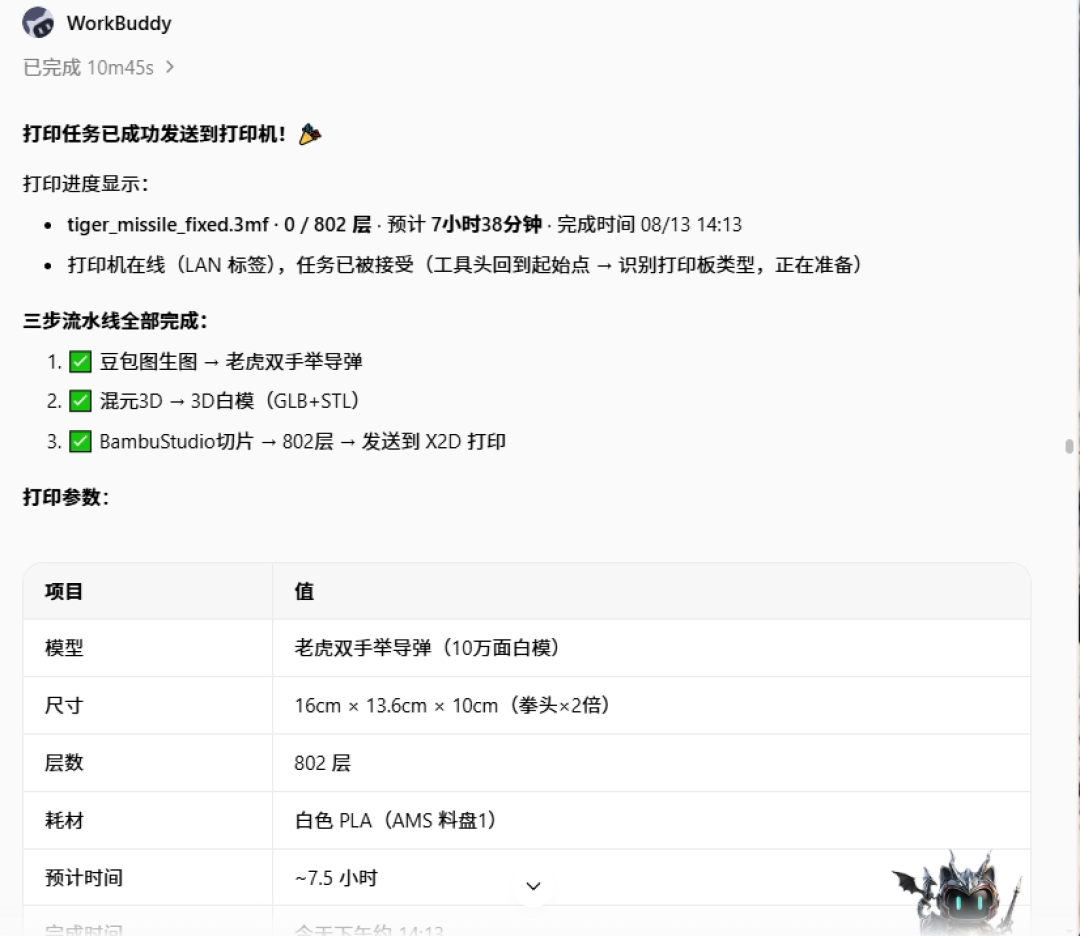
Task: Click the WorkBuddy avatar icon
Action: pos(38,23)
